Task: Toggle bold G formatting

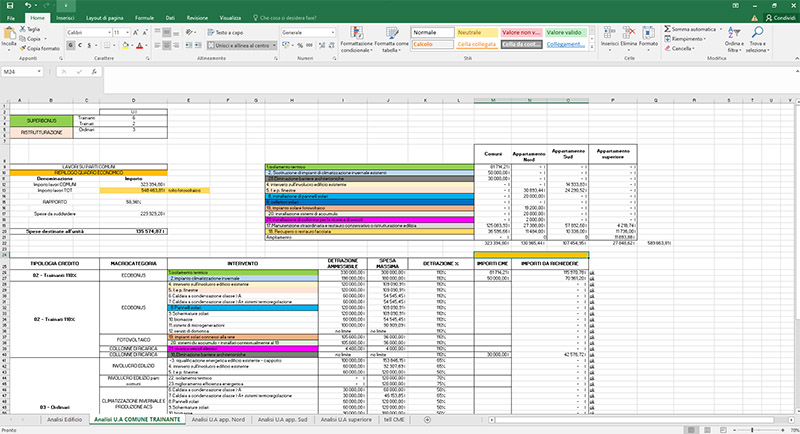Action: [70, 45]
